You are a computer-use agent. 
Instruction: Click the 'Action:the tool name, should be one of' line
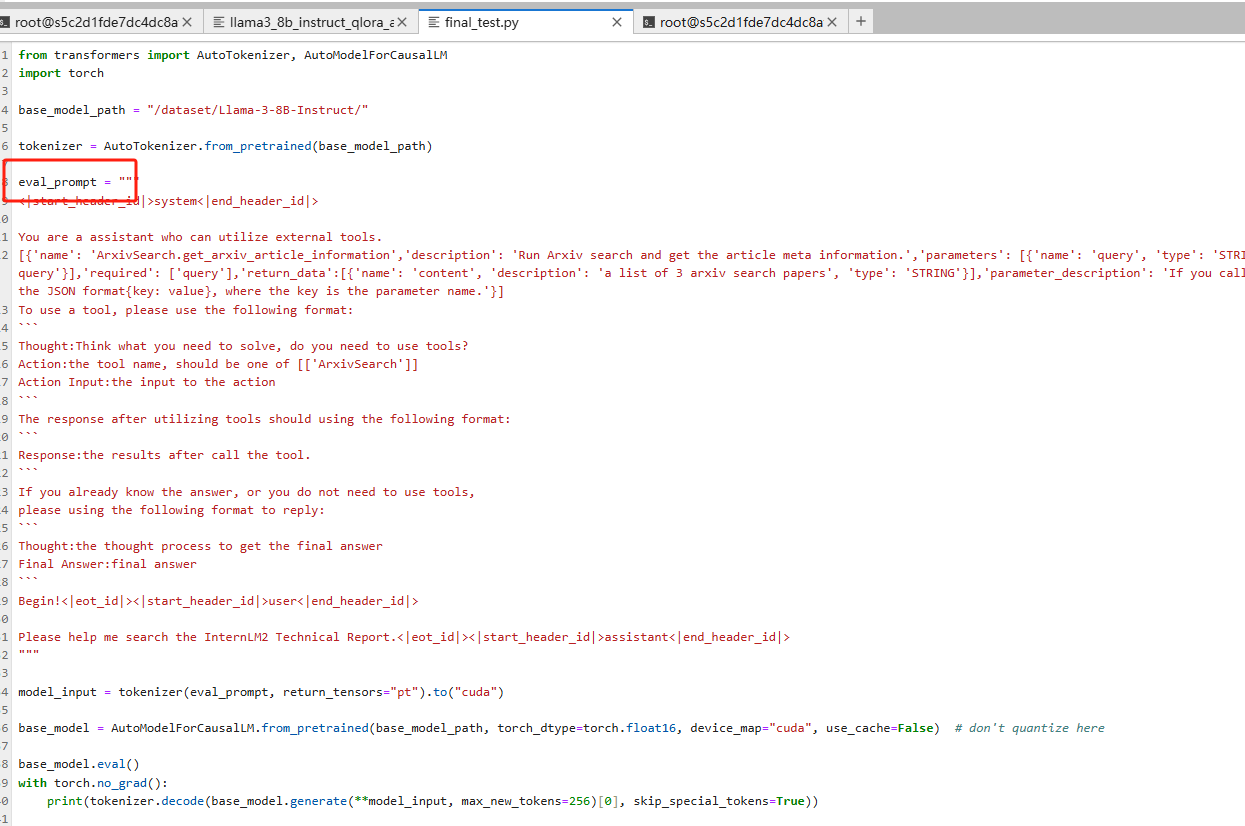218,364
